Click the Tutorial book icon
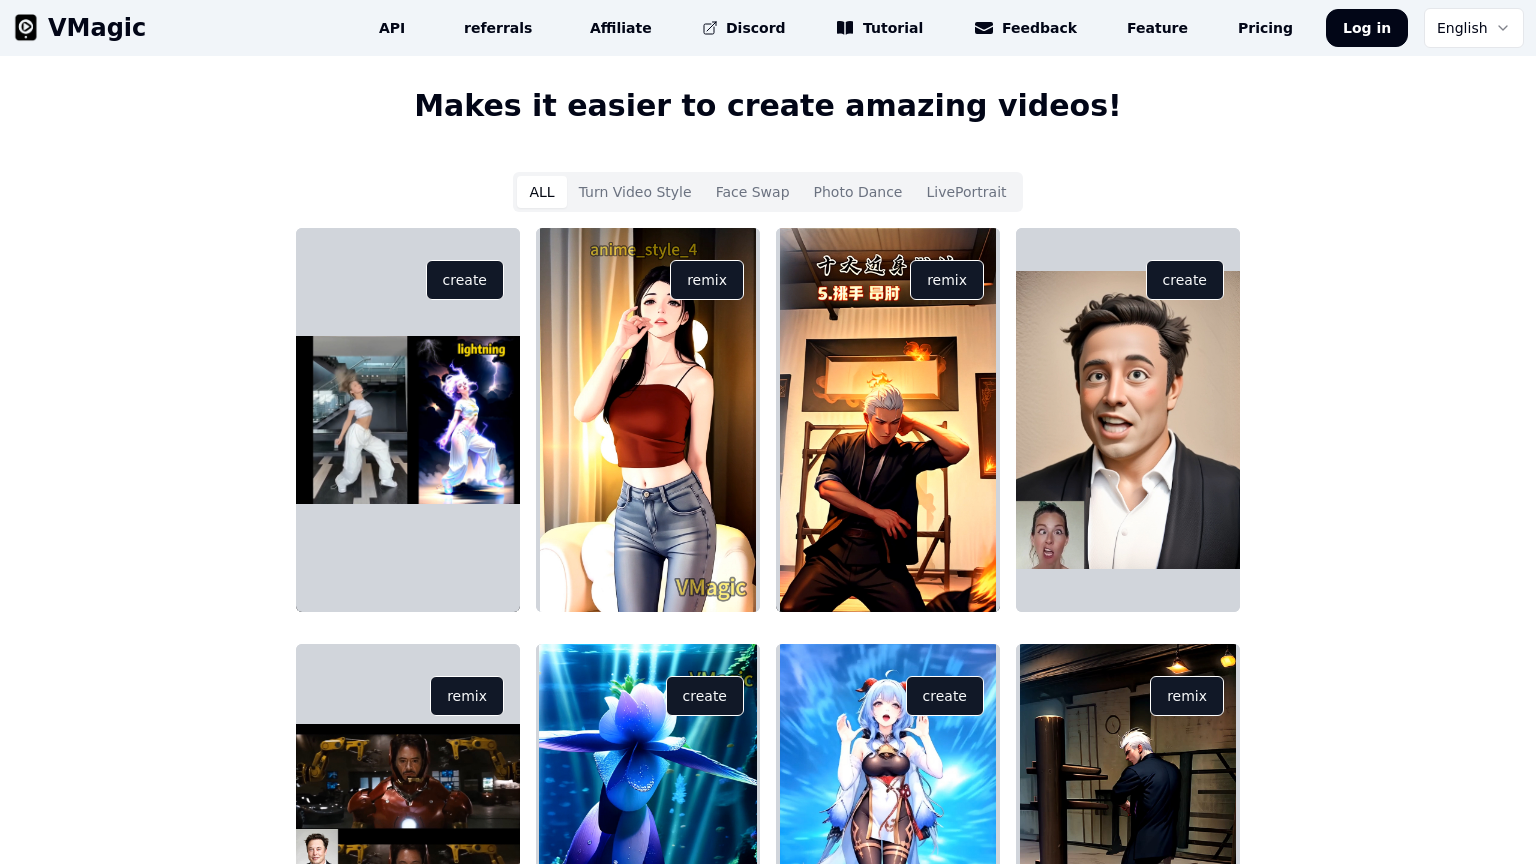The height and width of the screenshot is (864, 1536). click(845, 28)
